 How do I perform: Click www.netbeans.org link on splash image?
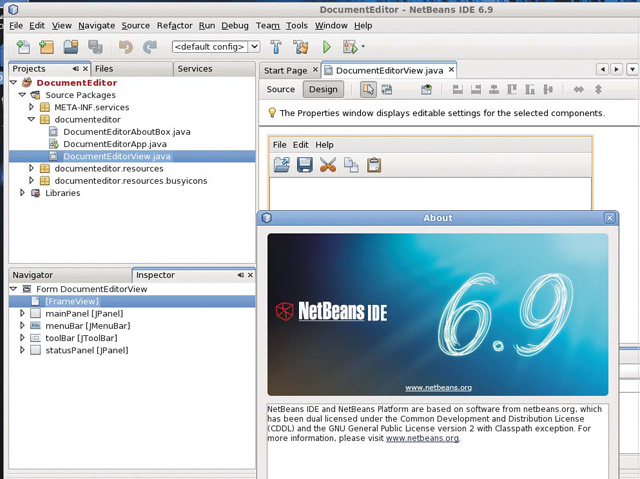click(x=438, y=388)
